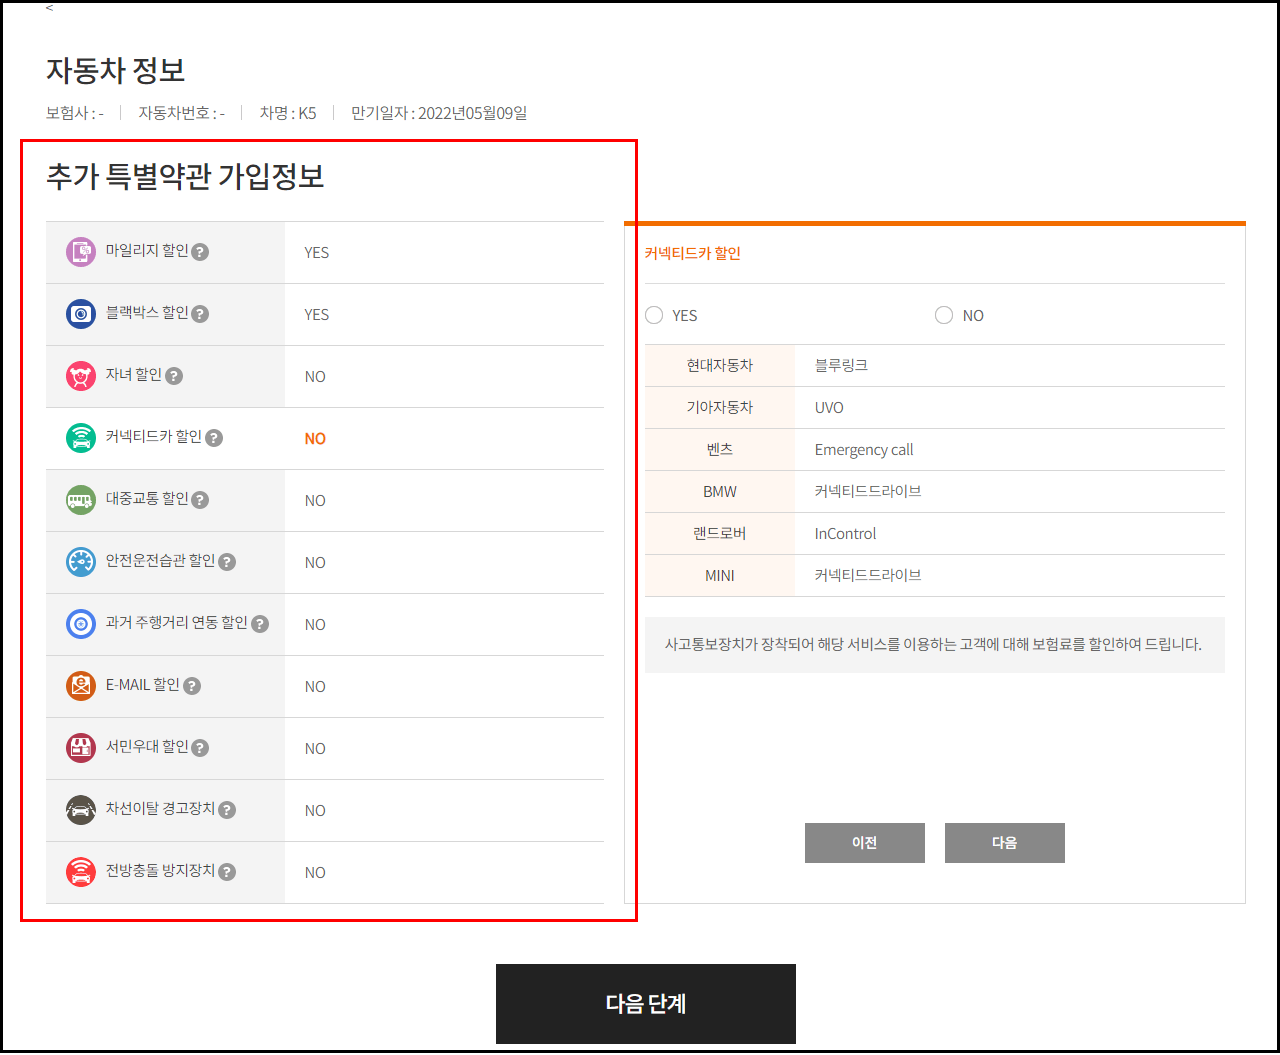The image size is (1280, 1055).
Task: Click the E-MAIL 할인 envelope icon
Action: click(x=80, y=686)
